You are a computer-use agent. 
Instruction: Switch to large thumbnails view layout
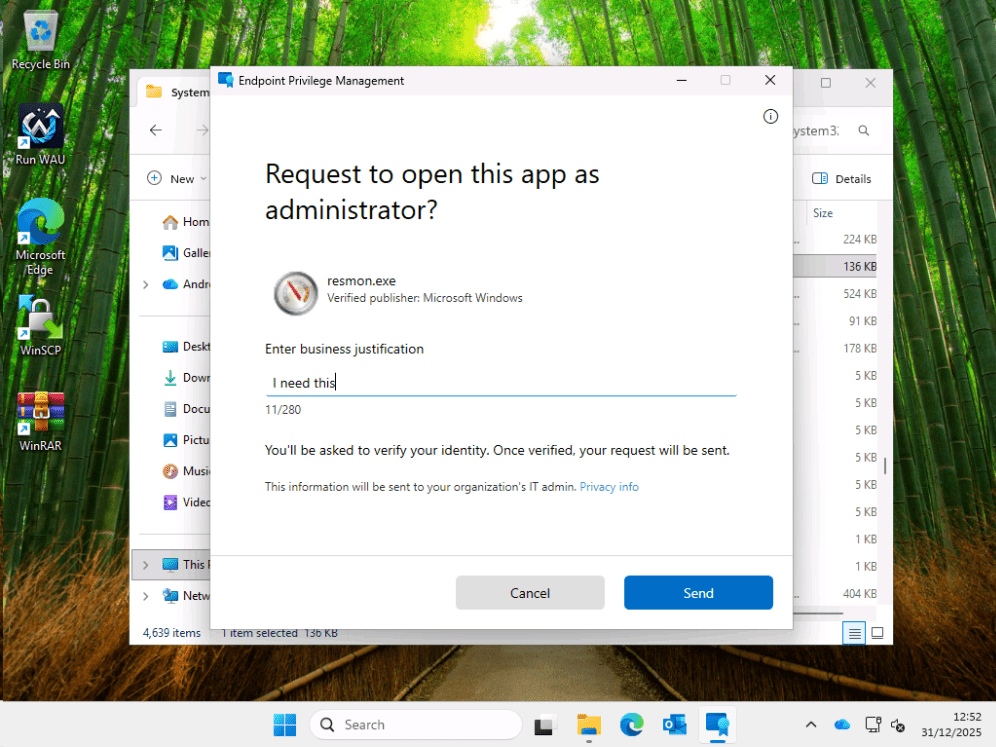877,633
